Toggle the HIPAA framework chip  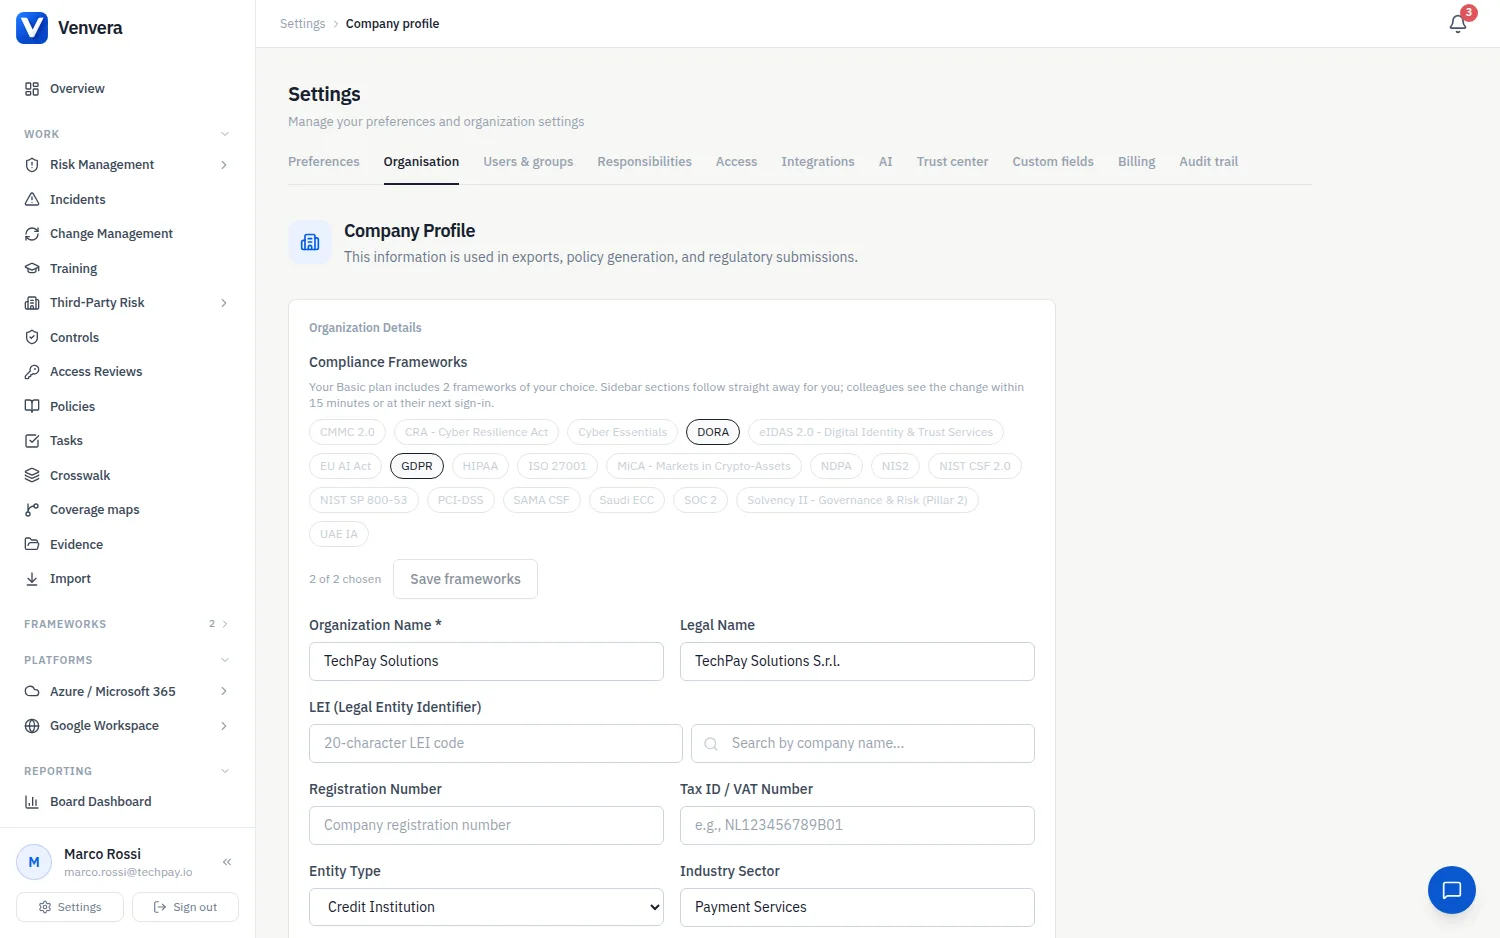coord(480,466)
